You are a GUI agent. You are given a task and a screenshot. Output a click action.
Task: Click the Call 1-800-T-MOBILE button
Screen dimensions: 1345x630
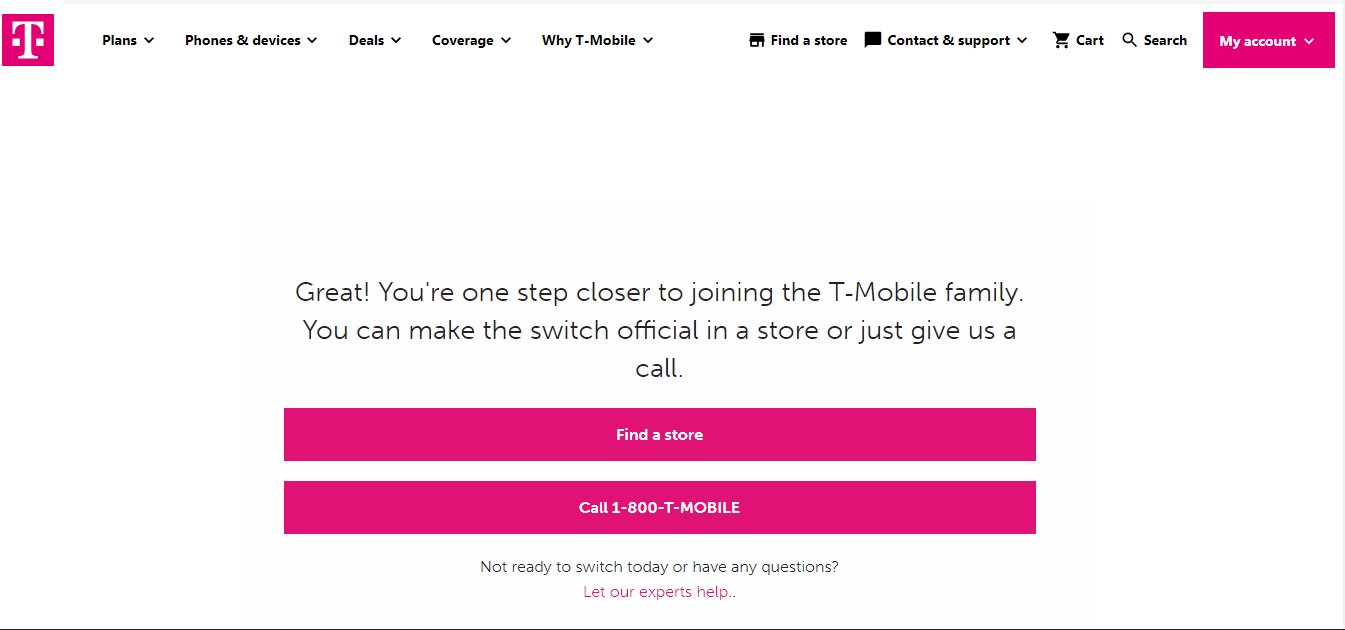(660, 507)
